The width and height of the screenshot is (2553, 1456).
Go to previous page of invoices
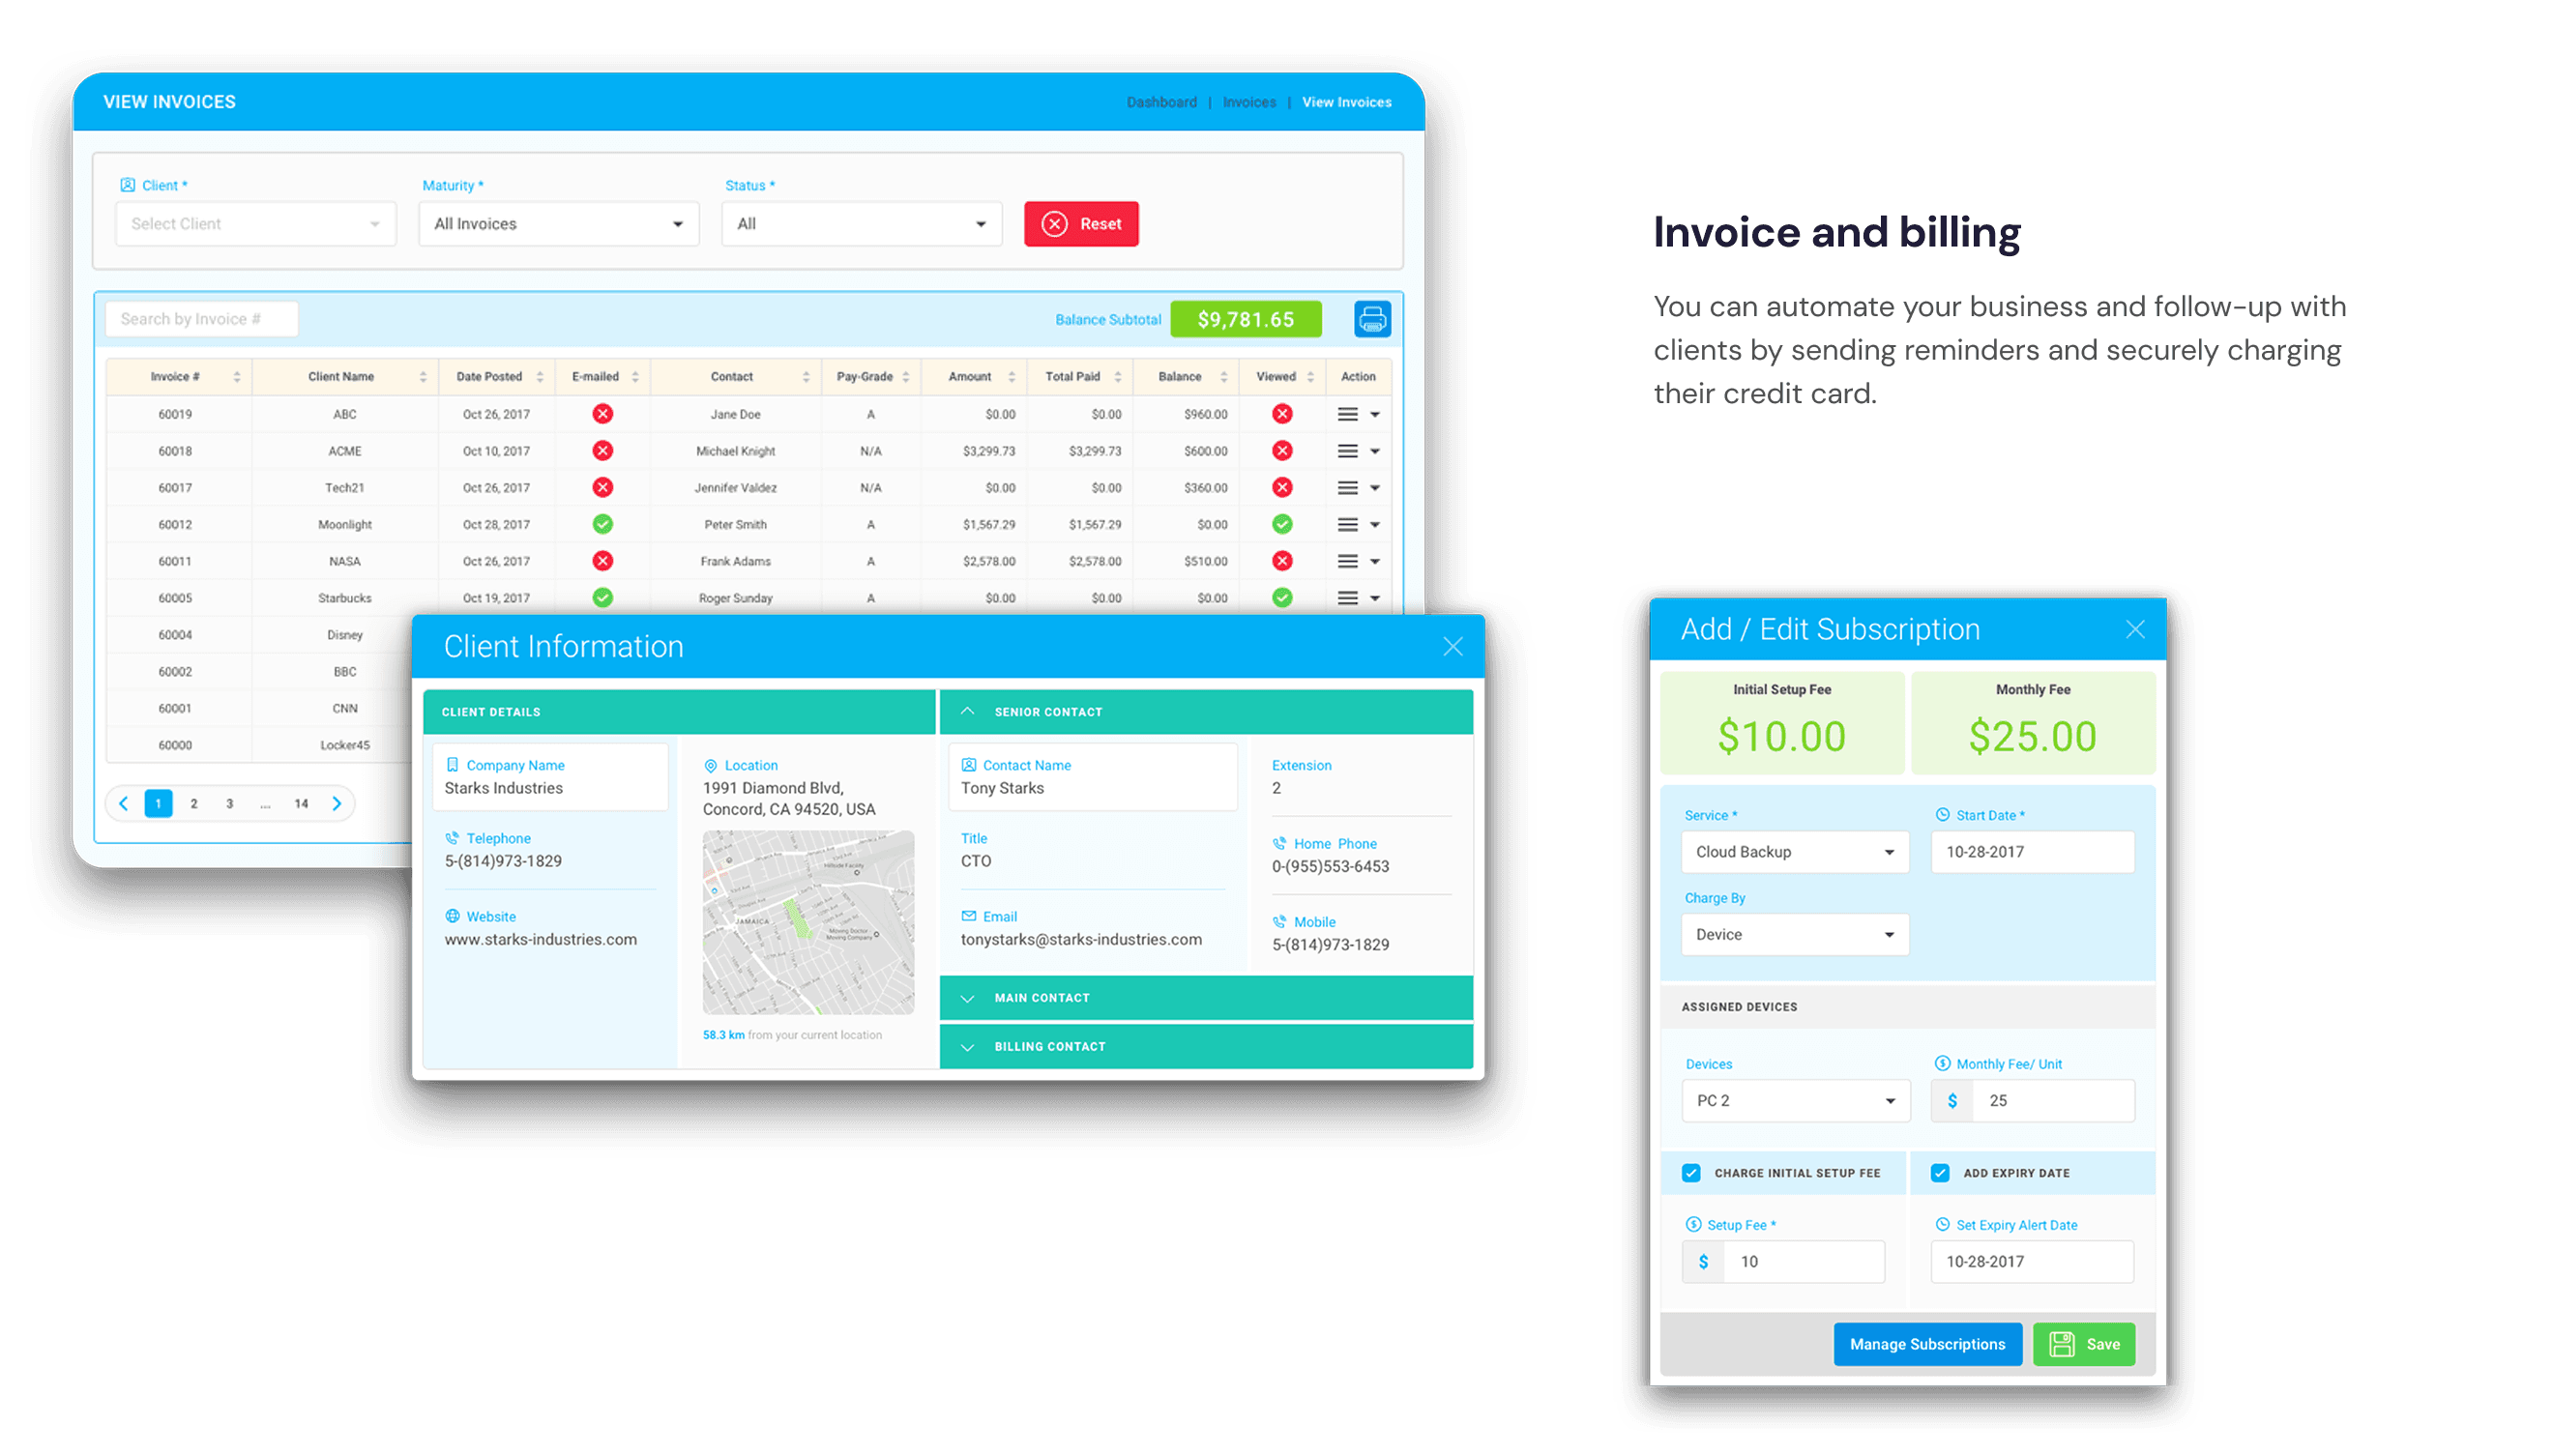[x=124, y=803]
